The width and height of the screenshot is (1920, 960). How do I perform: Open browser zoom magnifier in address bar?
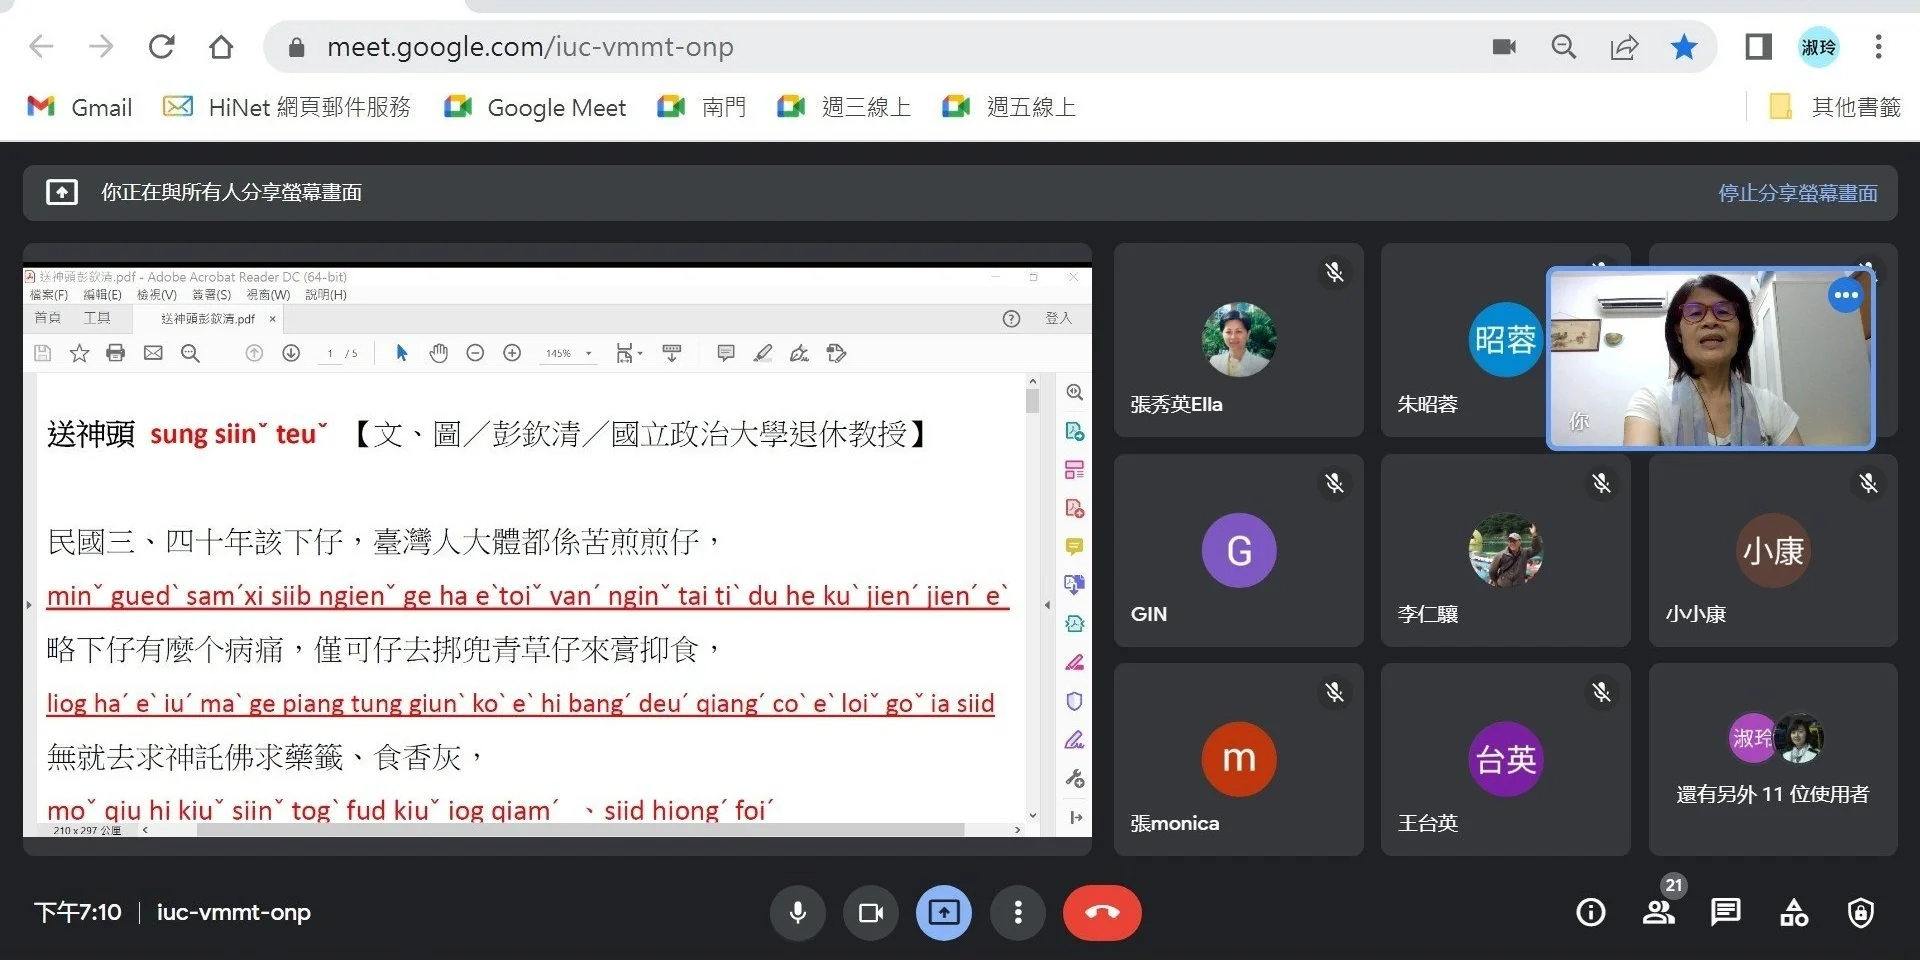point(1564,47)
